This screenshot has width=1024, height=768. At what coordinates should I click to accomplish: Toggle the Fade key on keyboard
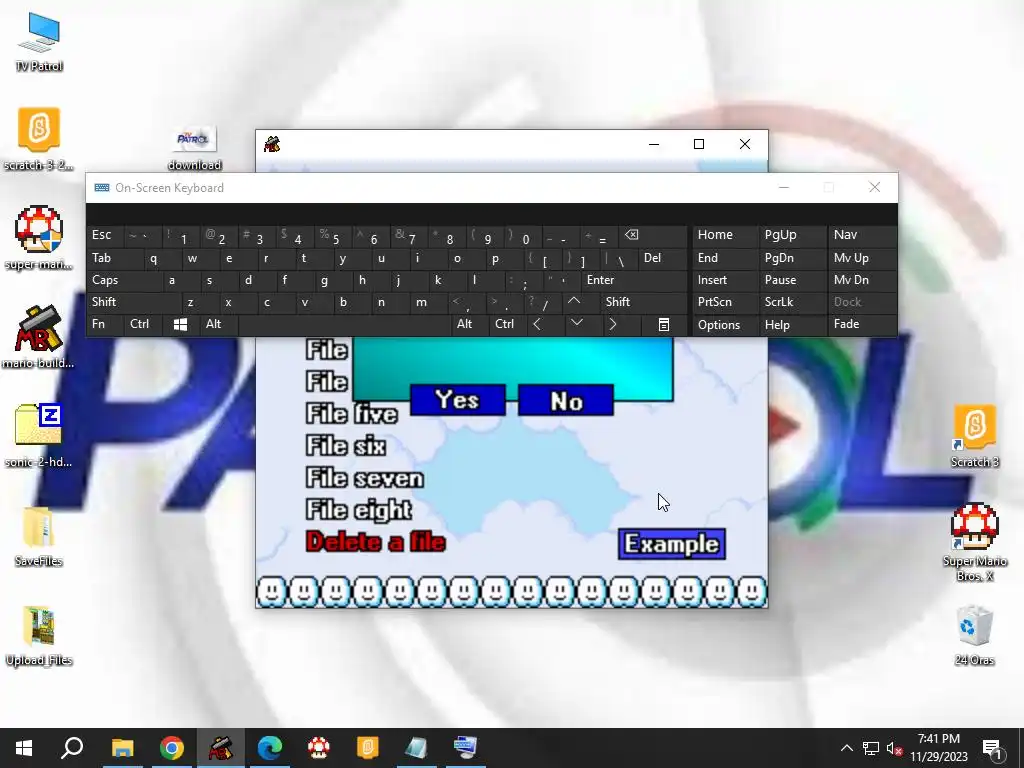pos(862,325)
